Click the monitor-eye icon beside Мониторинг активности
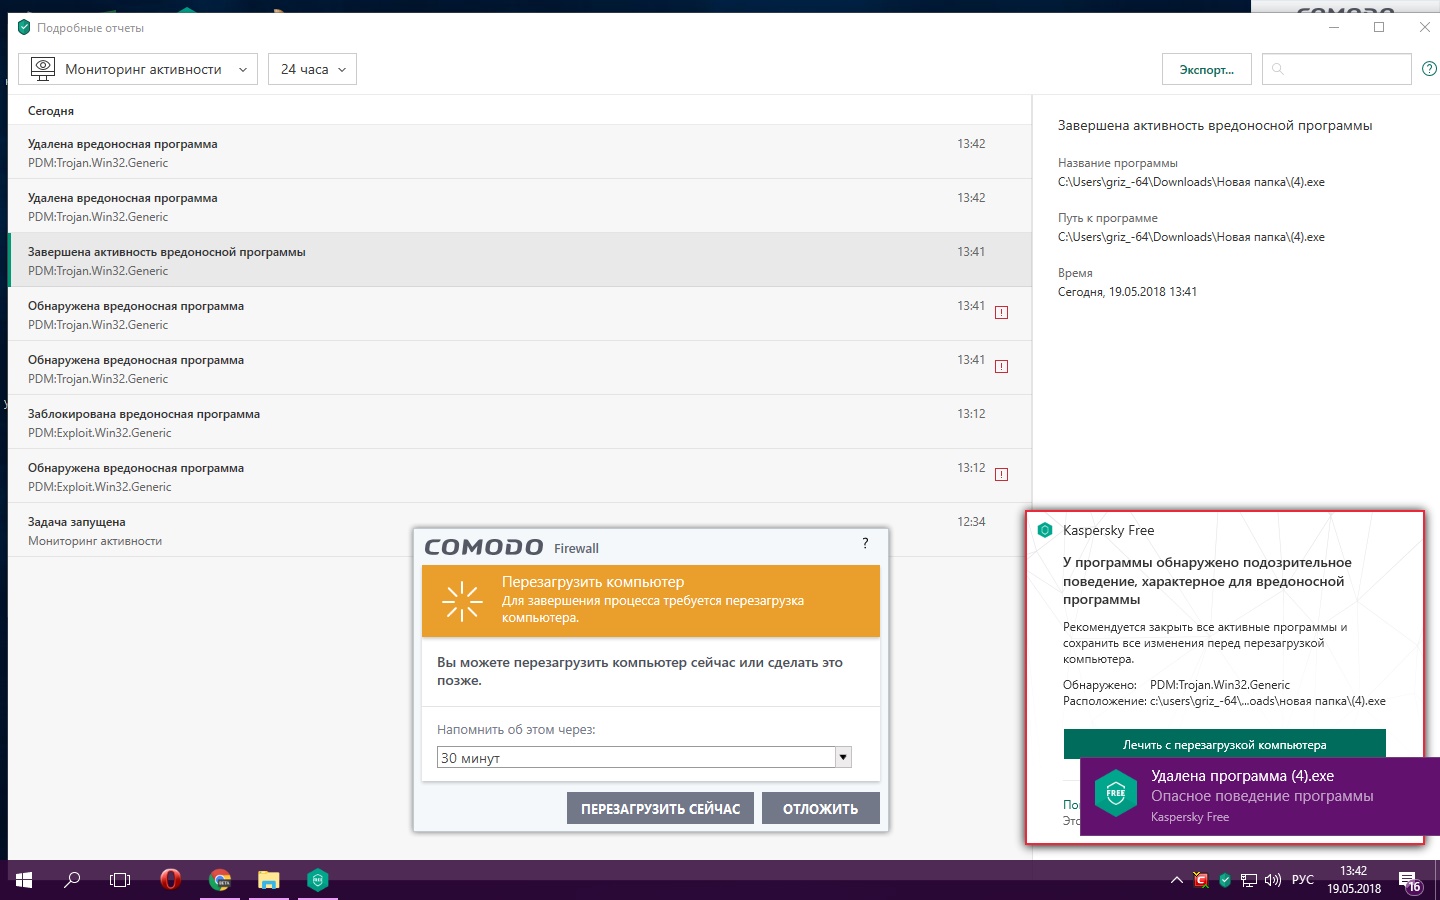The width and height of the screenshot is (1440, 900). coord(43,69)
